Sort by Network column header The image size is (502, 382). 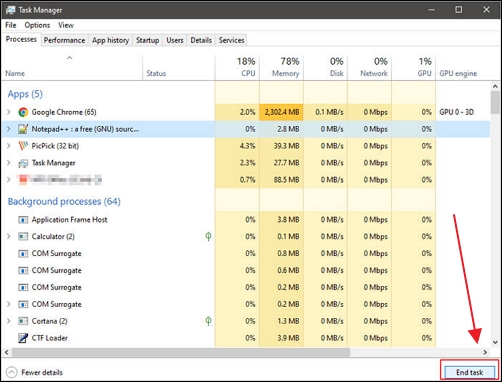369,68
